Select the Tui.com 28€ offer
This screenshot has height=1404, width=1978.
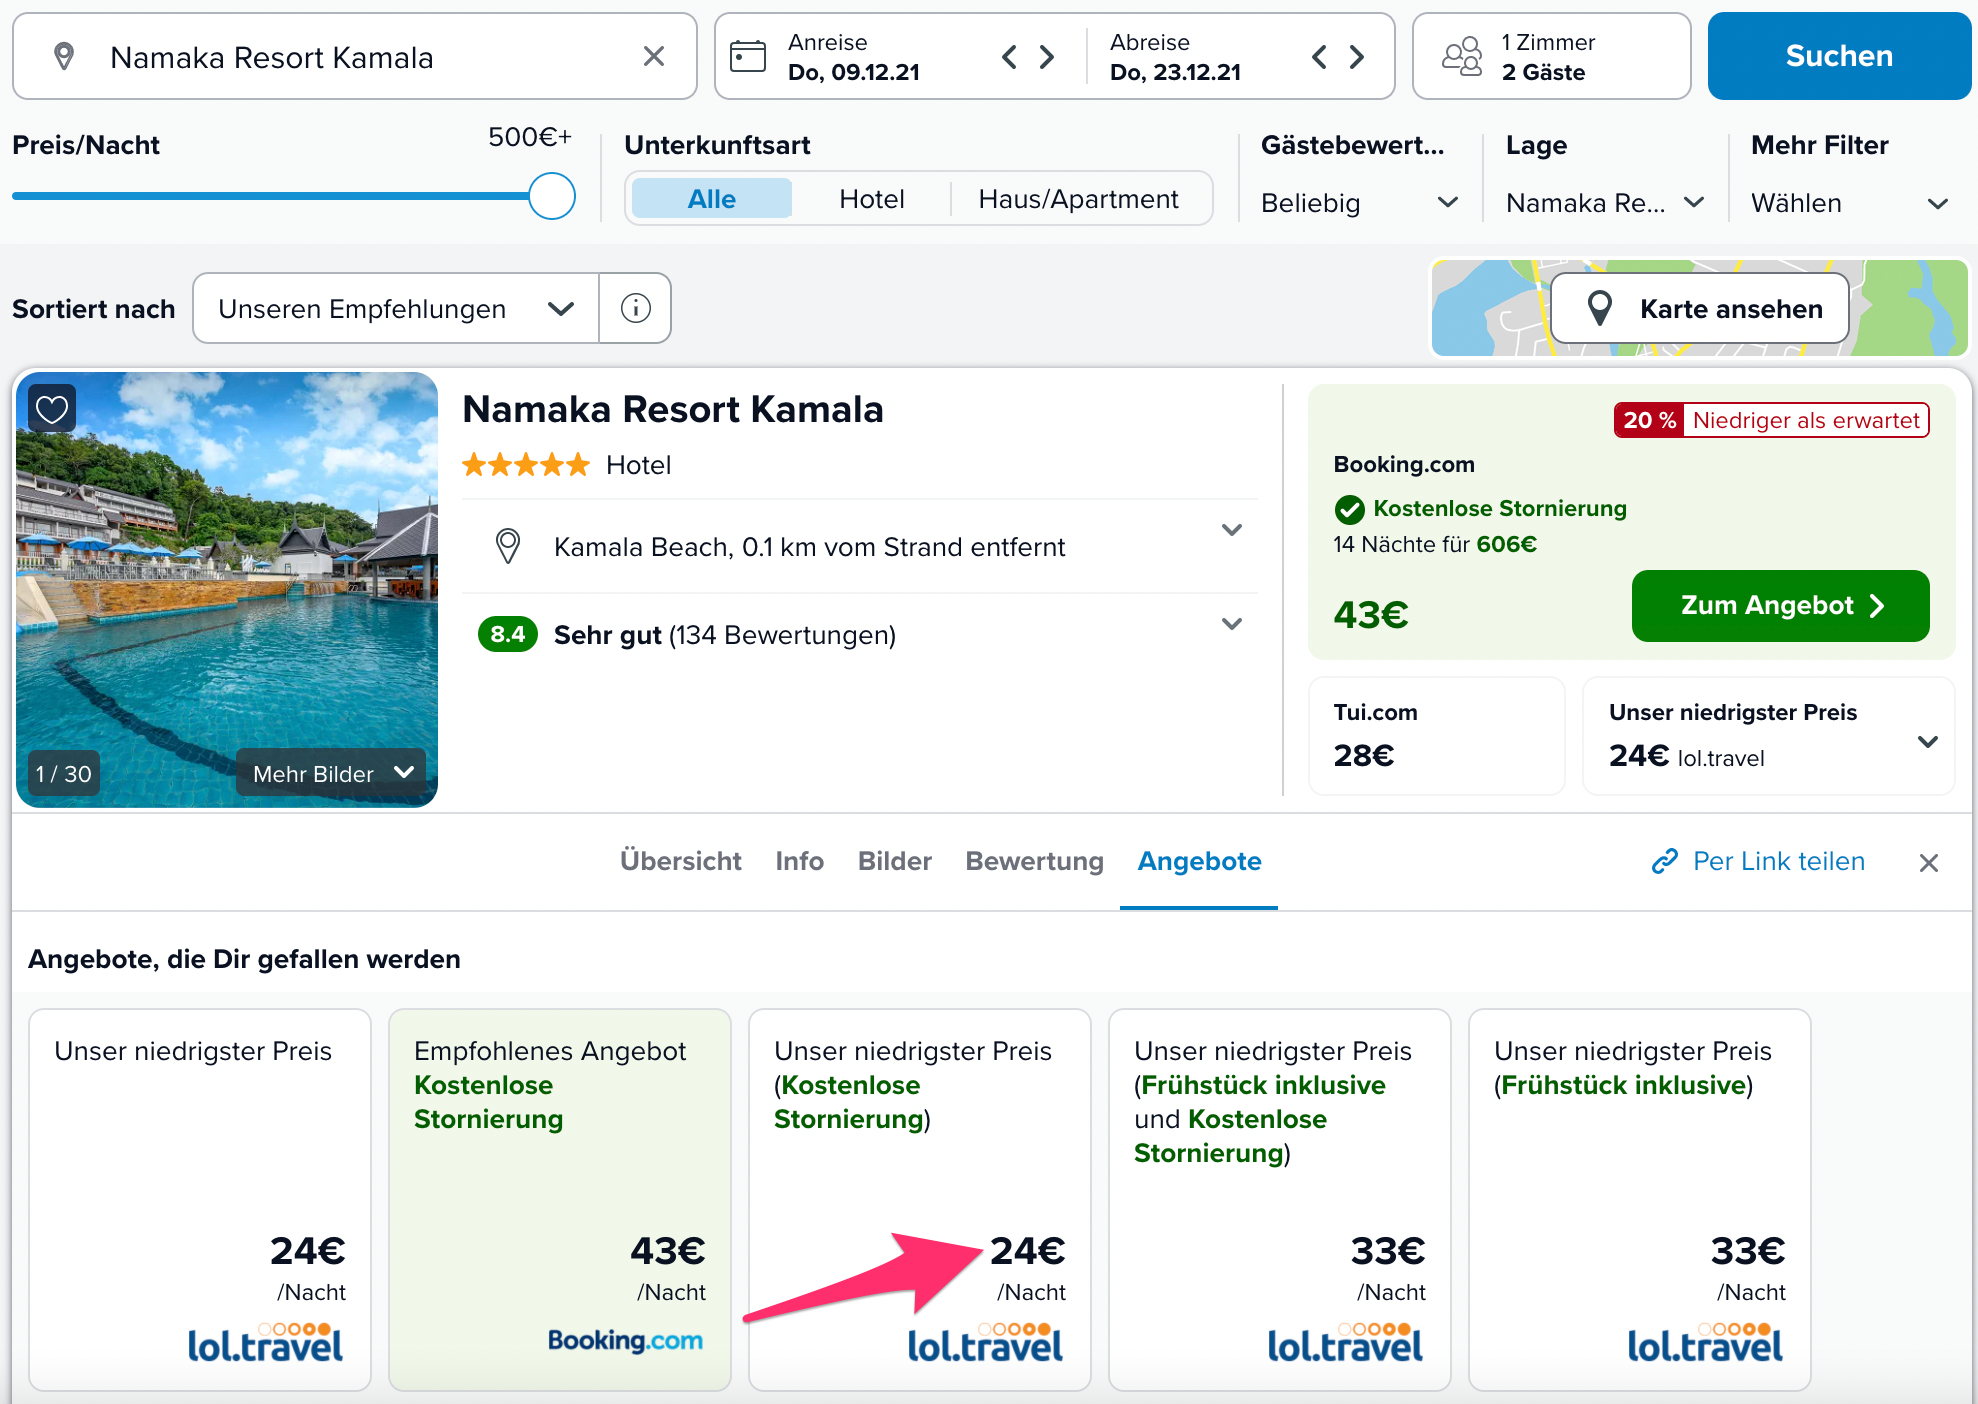[x=1436, y=735]
